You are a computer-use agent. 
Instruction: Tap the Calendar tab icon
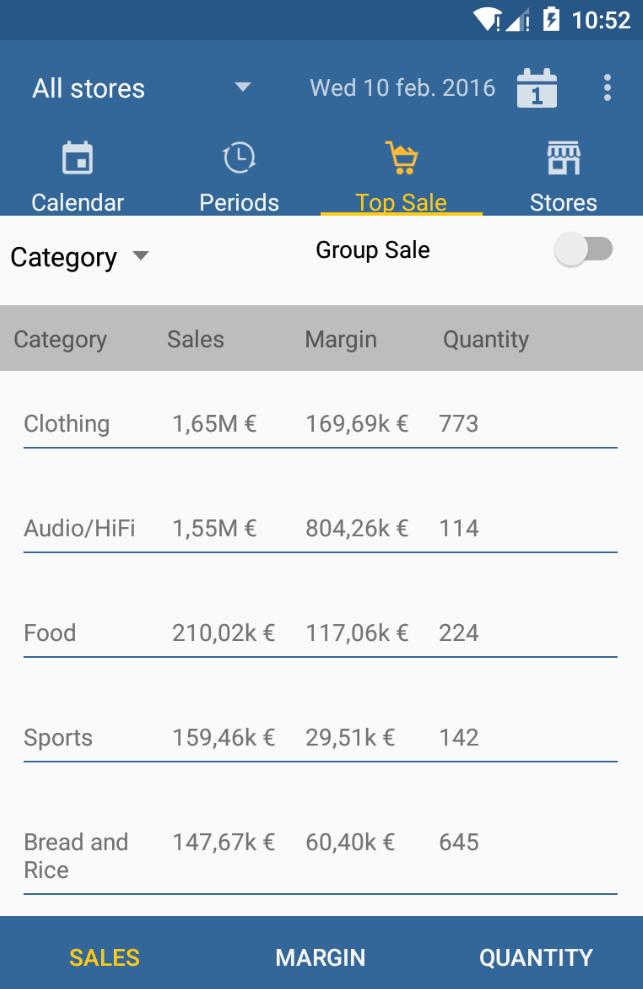coord(77,158)
